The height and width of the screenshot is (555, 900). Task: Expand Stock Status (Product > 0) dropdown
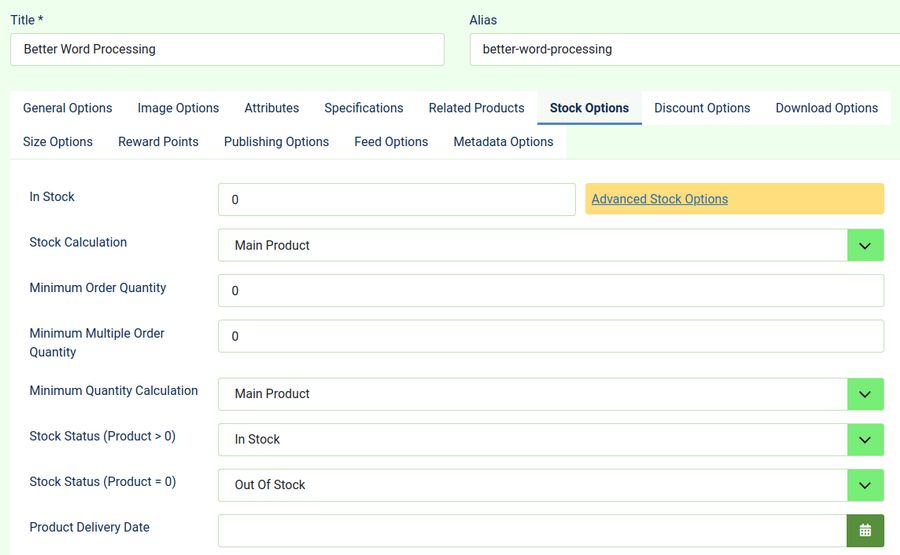[x=865, y=439]
